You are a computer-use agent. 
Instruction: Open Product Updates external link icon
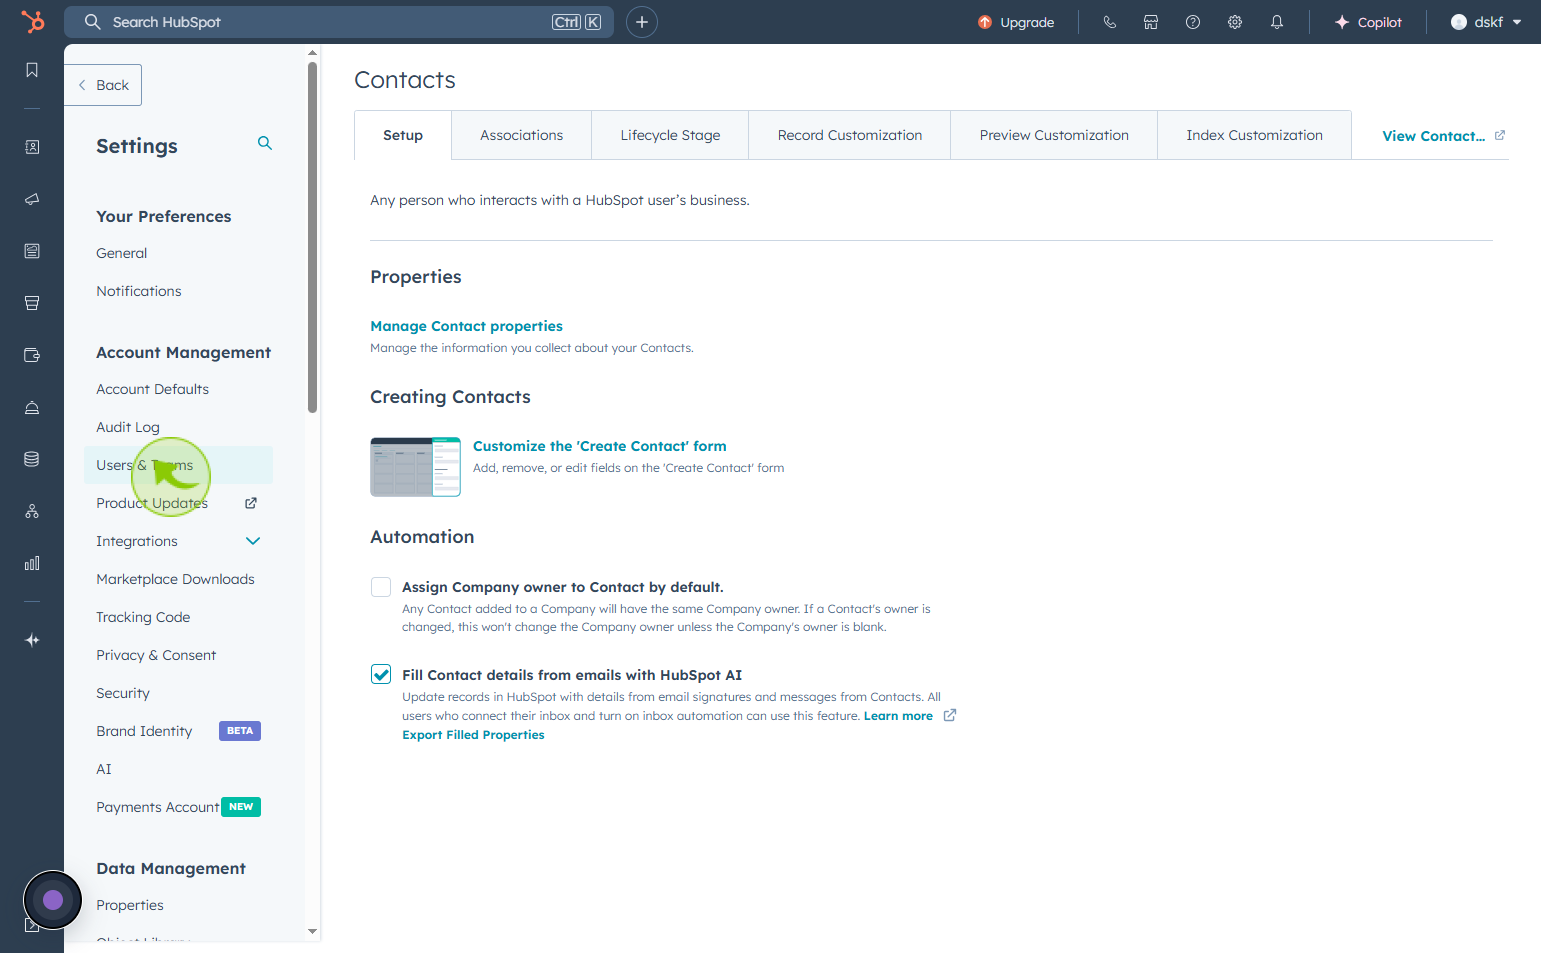(x=251, y=503)
